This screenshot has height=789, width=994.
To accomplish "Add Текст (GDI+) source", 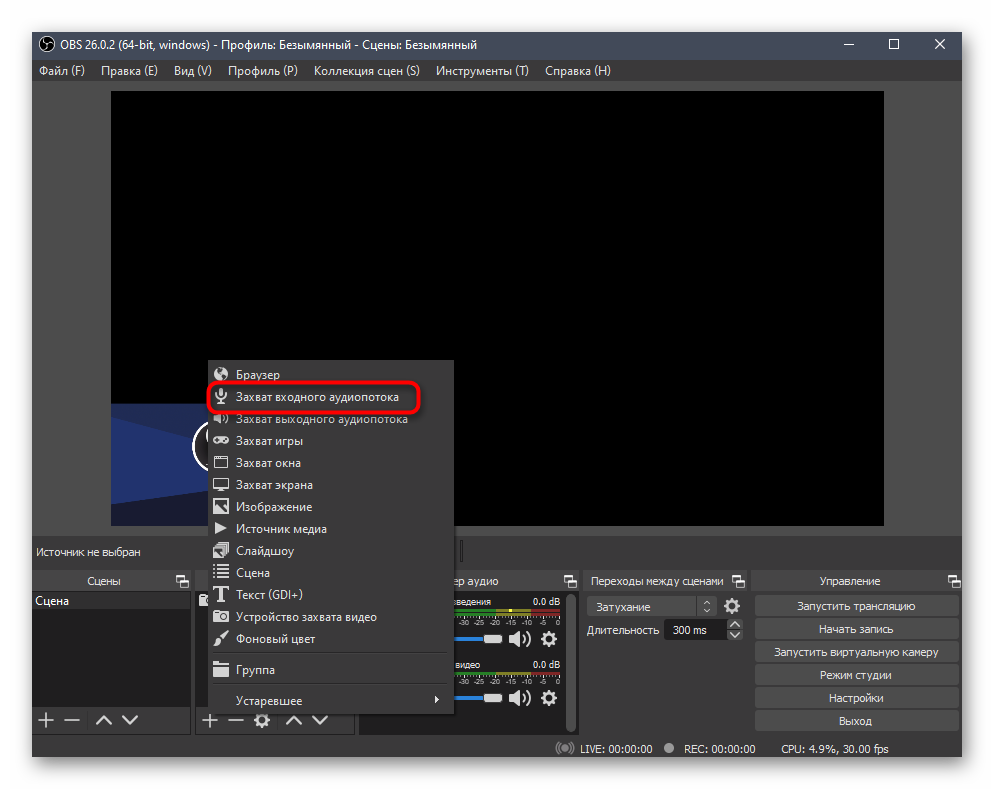I will click(x=330, y=594).
